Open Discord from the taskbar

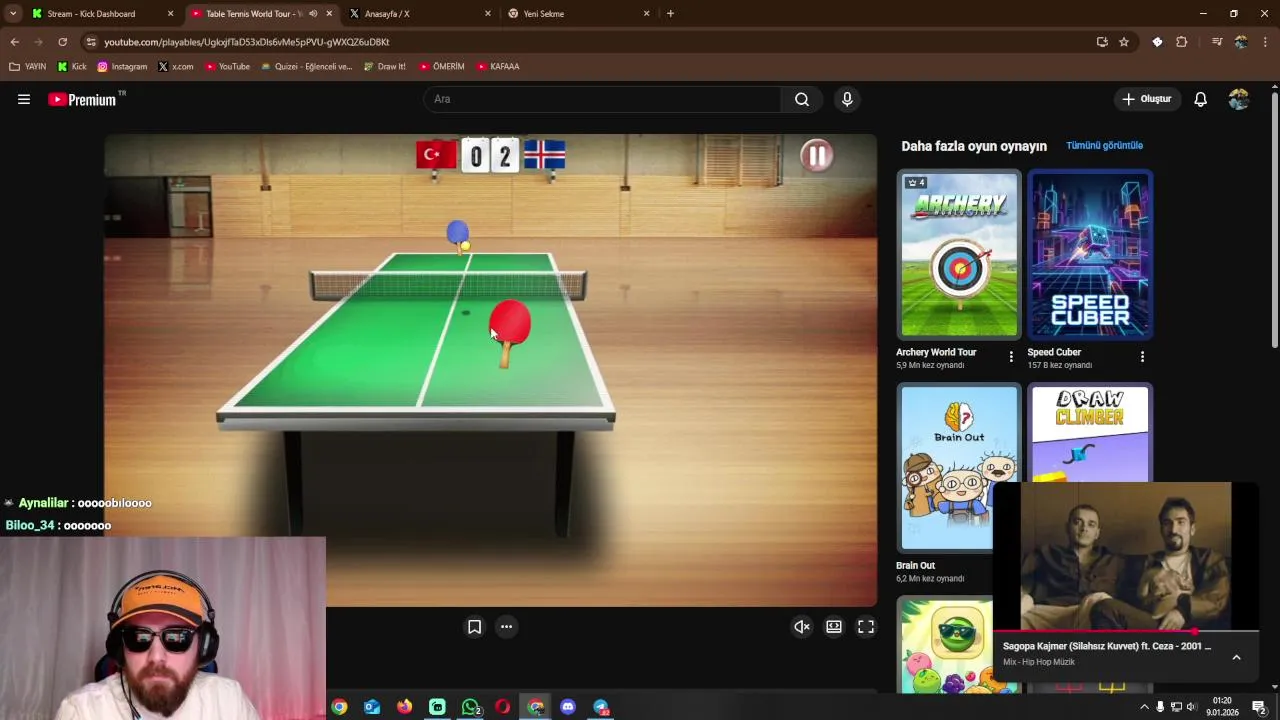568,707
